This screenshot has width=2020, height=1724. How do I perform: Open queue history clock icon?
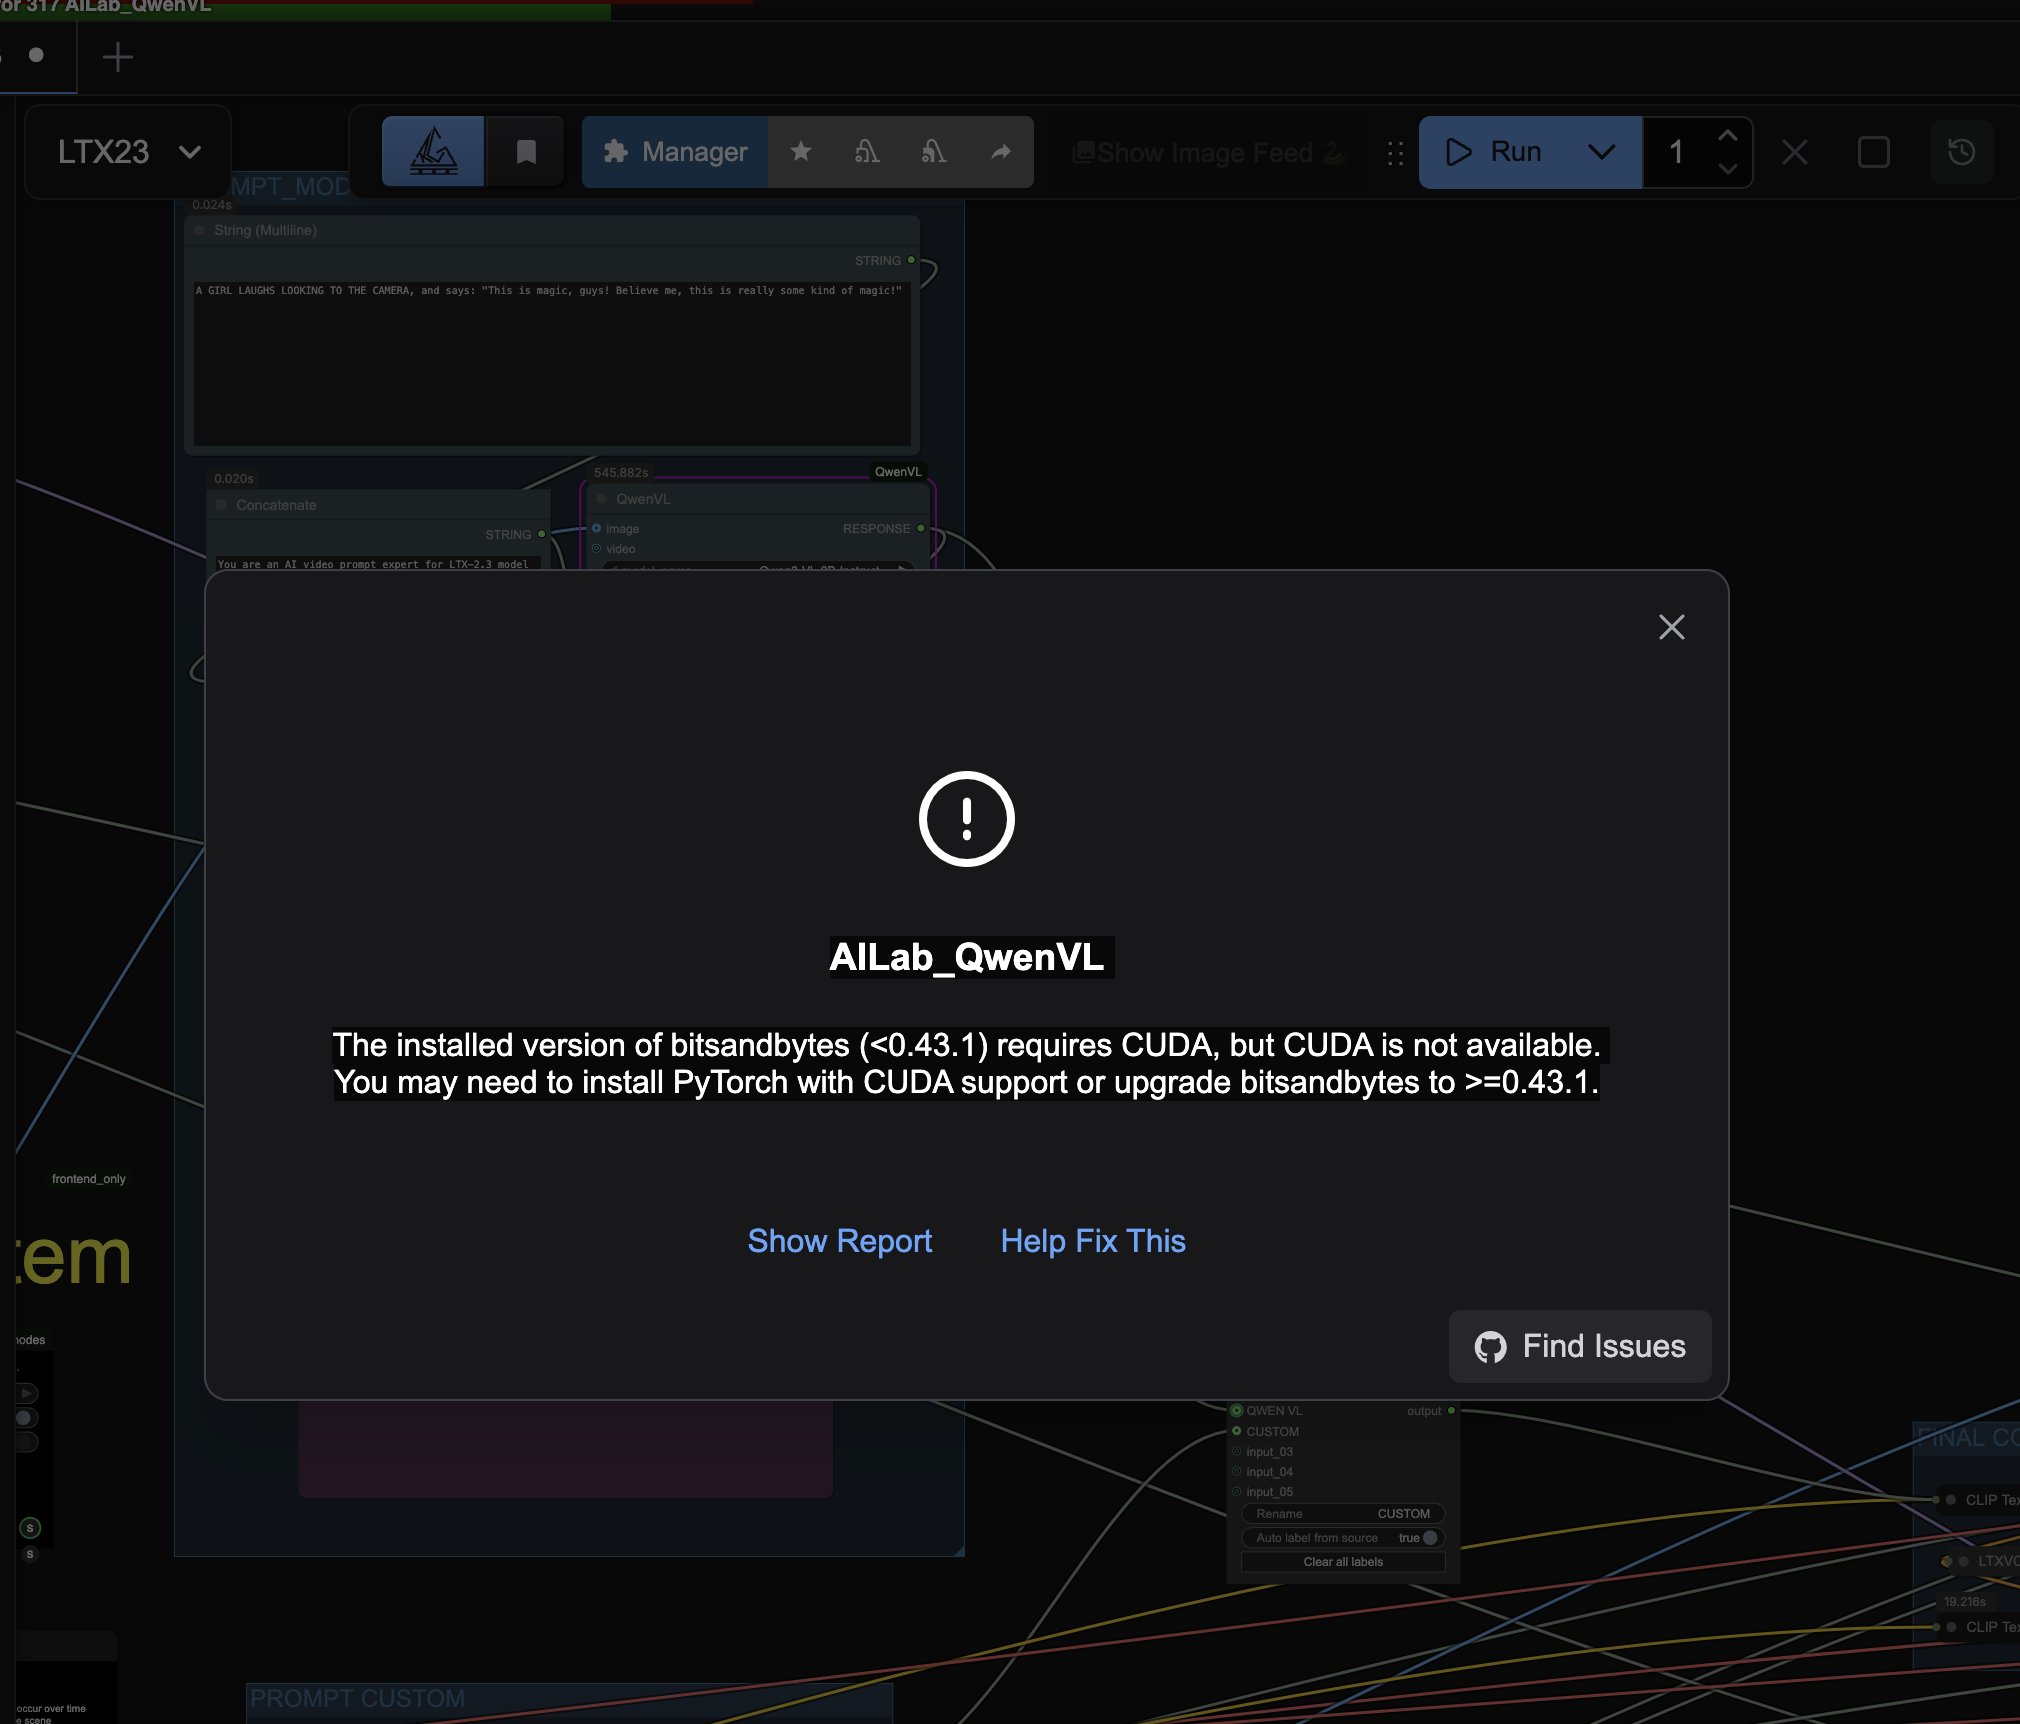tap(1961, 152)
